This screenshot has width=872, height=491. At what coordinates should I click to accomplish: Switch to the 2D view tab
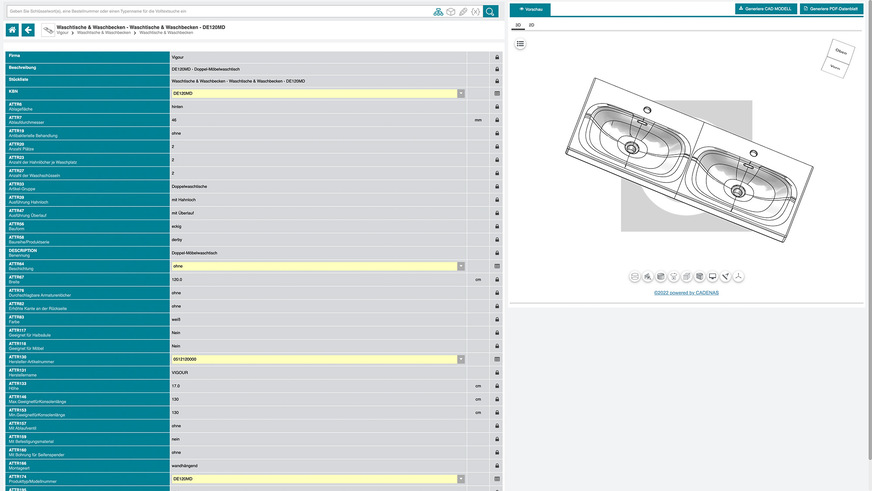[x=531, y=24]
